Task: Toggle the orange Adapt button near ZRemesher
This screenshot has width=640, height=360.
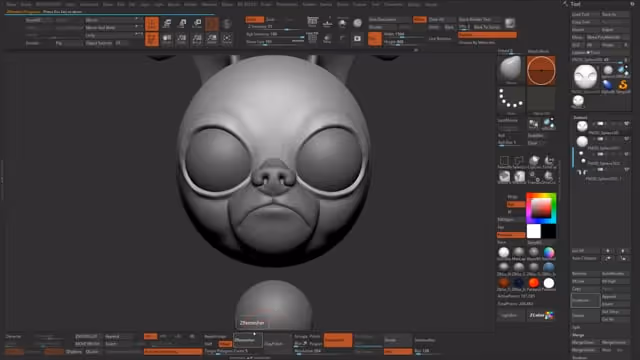Action: (x=225, y=344)
